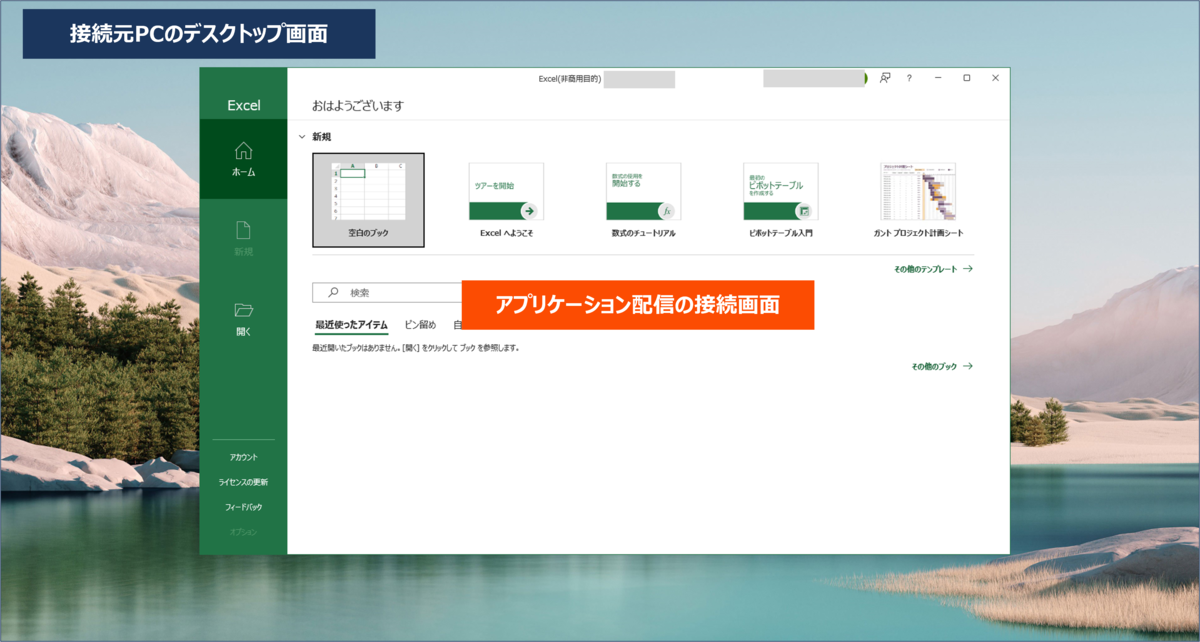
Task: Open オプション in the sidebar
Action: coord(243,532)
